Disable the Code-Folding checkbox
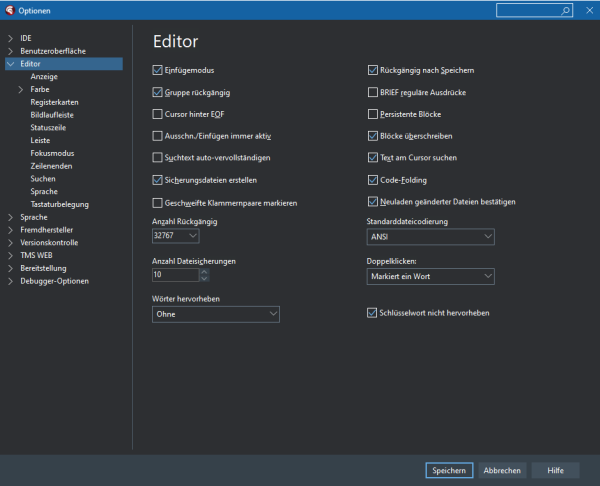The image size is (600, 486). 373,180
